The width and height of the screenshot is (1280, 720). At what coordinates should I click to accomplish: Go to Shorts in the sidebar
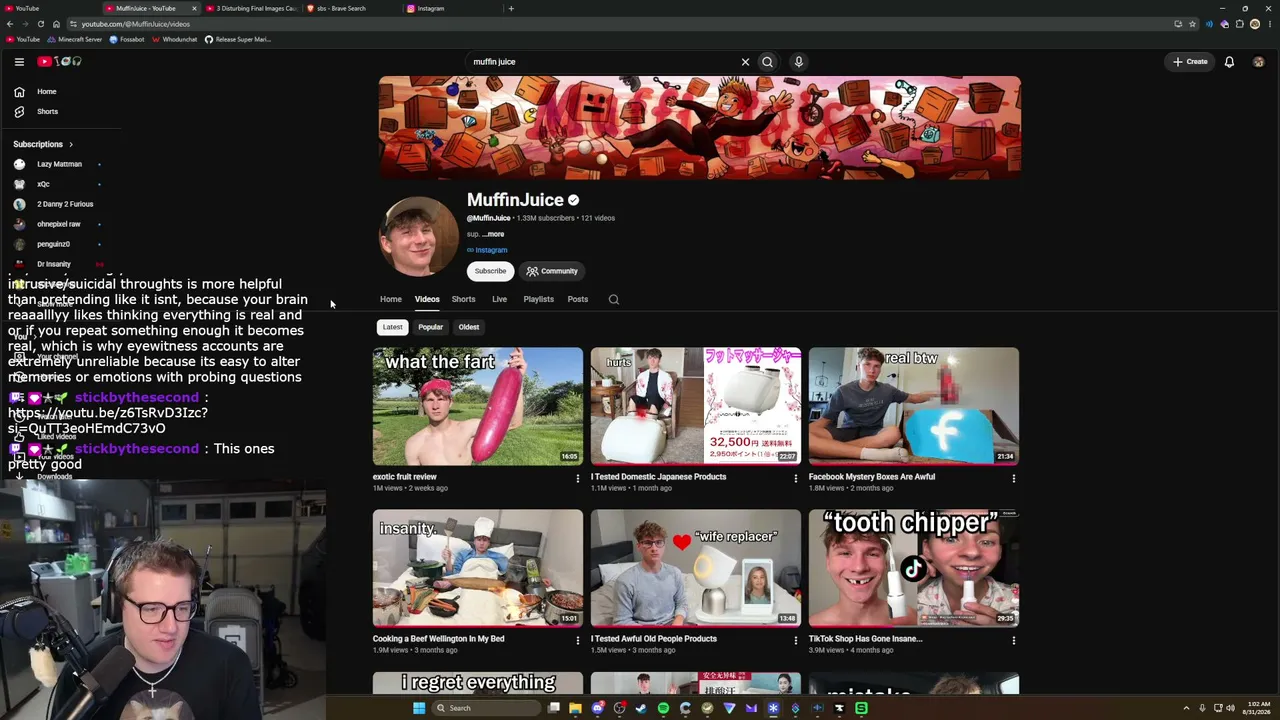coord(47,112)
